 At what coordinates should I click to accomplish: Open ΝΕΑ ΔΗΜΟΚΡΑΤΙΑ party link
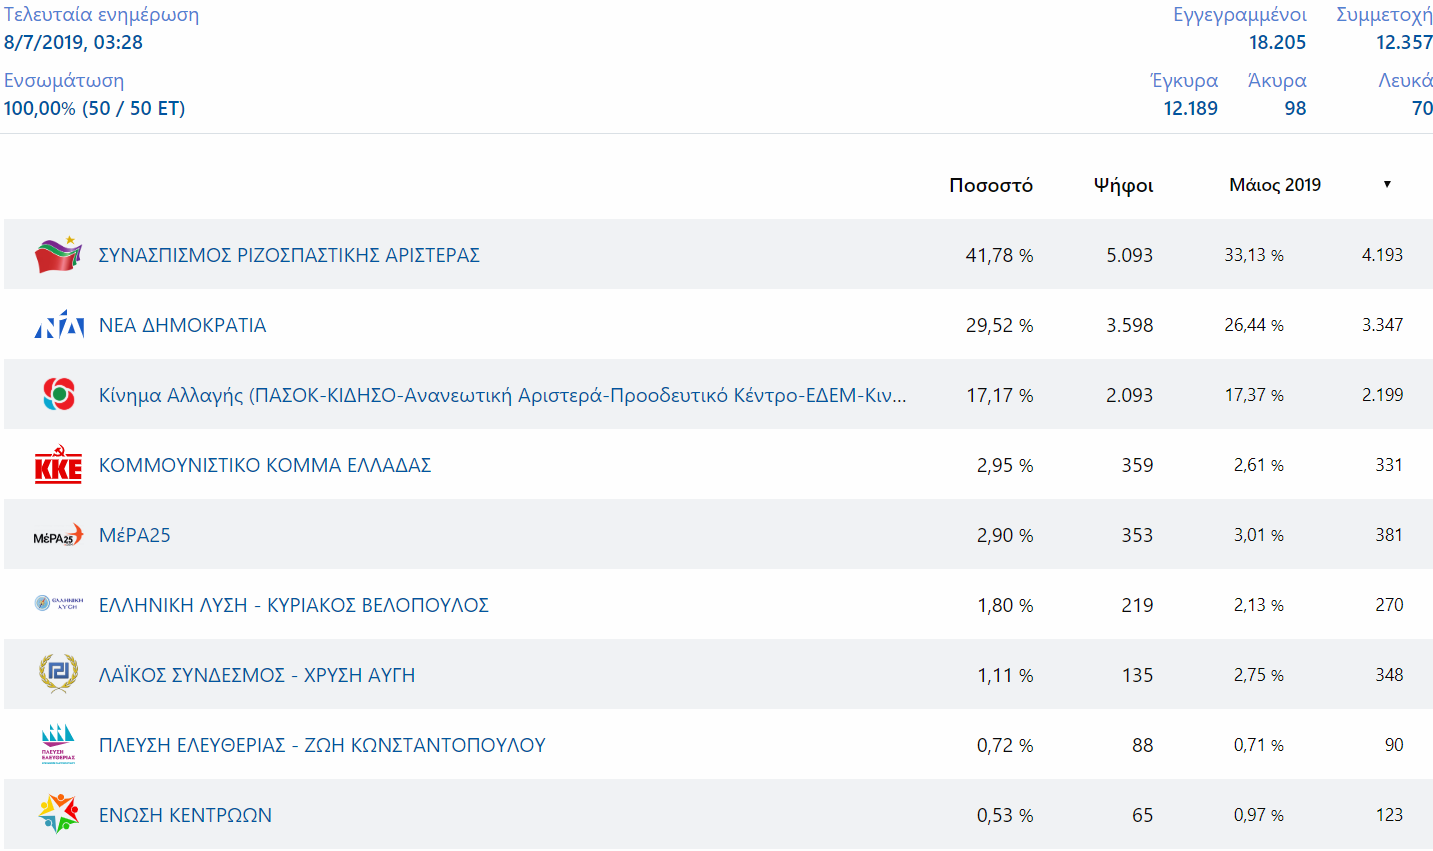tap(183, 325)
